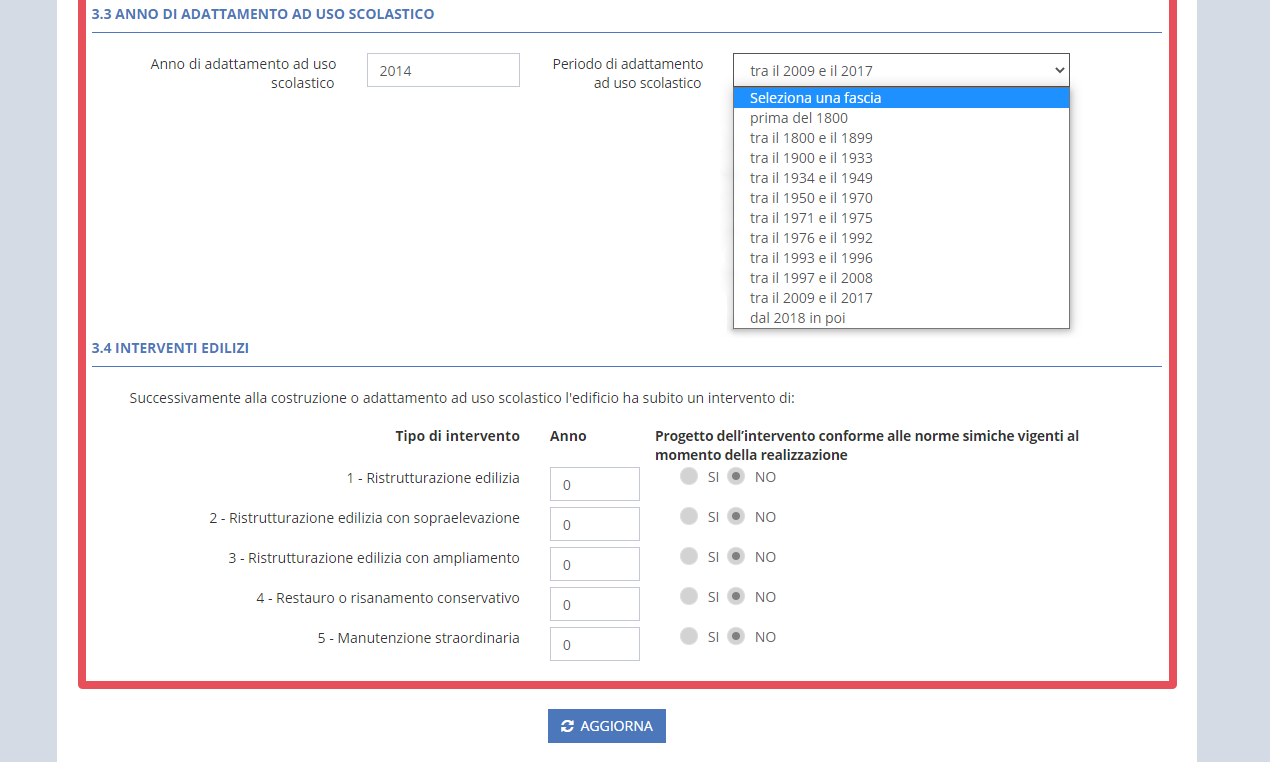Image resolution: width=1270 pixels, height=762 pixels.
Task: Select NO for Restauro o risanamento conservativo
Action: point(736,597)
